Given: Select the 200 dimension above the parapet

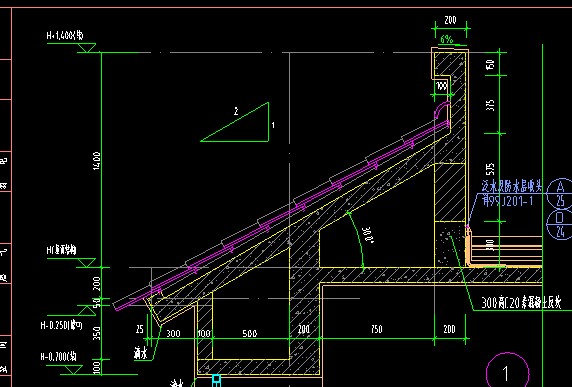Looking at the screenshot, I should coord(450,20).
